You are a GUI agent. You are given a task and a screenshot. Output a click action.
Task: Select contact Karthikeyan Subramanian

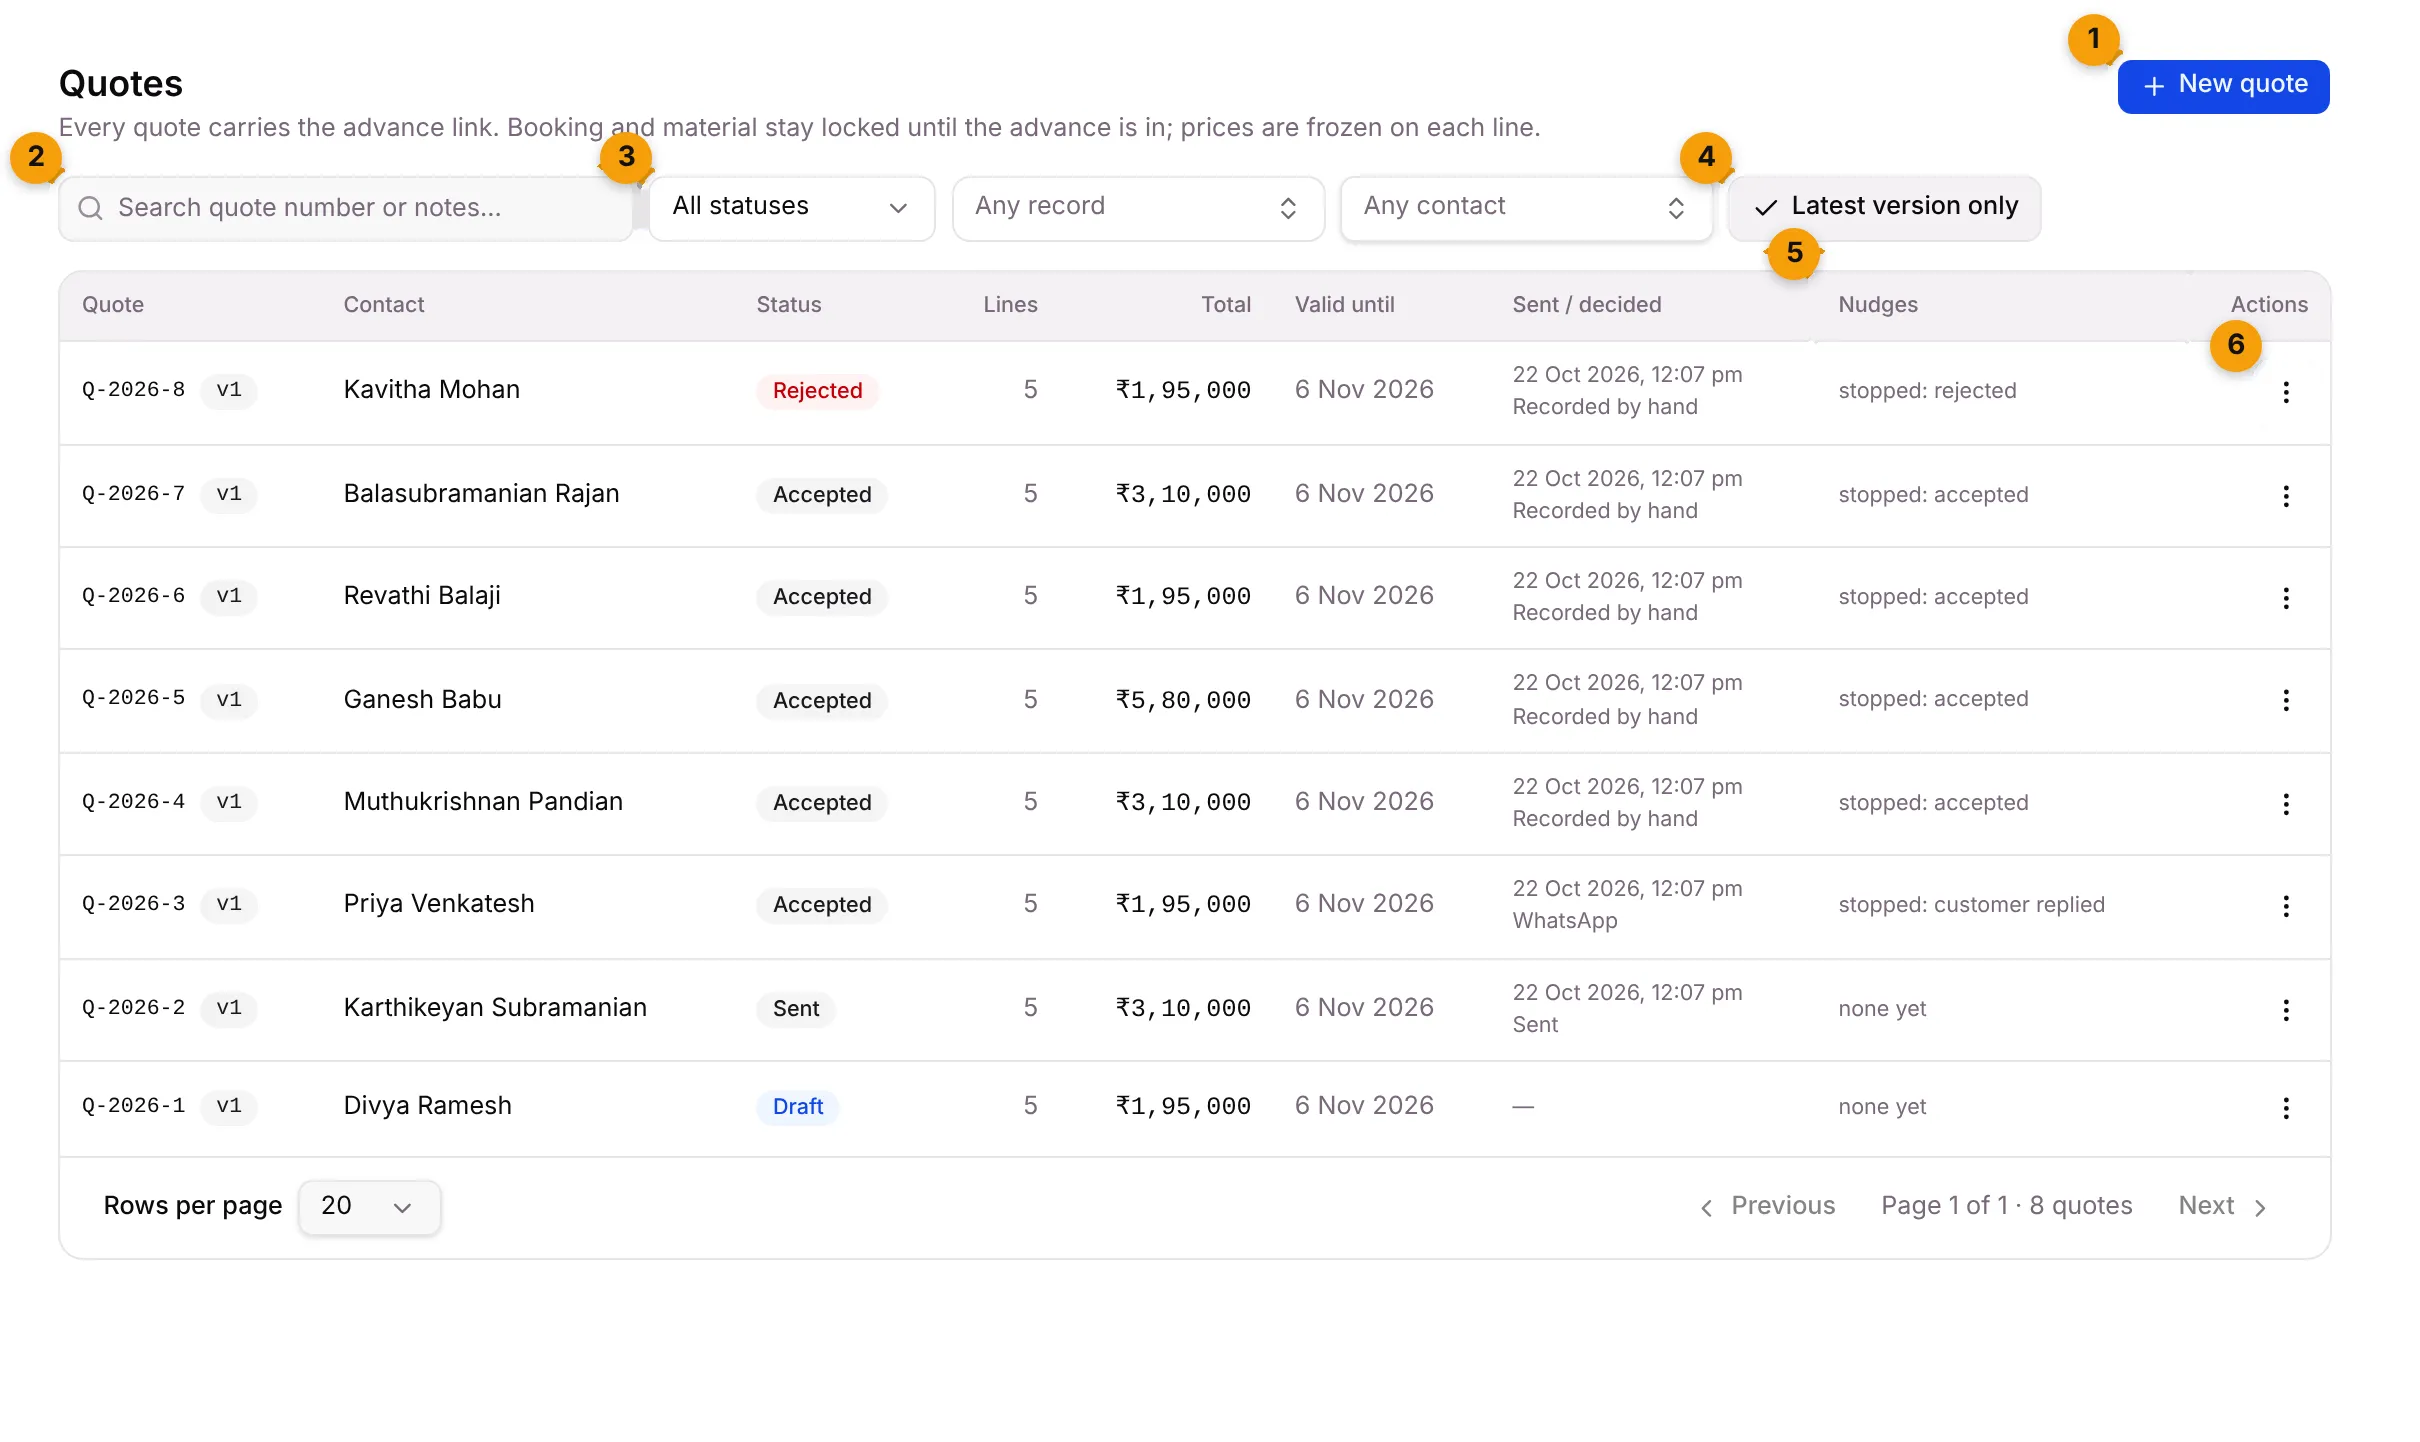point(495,1008)
